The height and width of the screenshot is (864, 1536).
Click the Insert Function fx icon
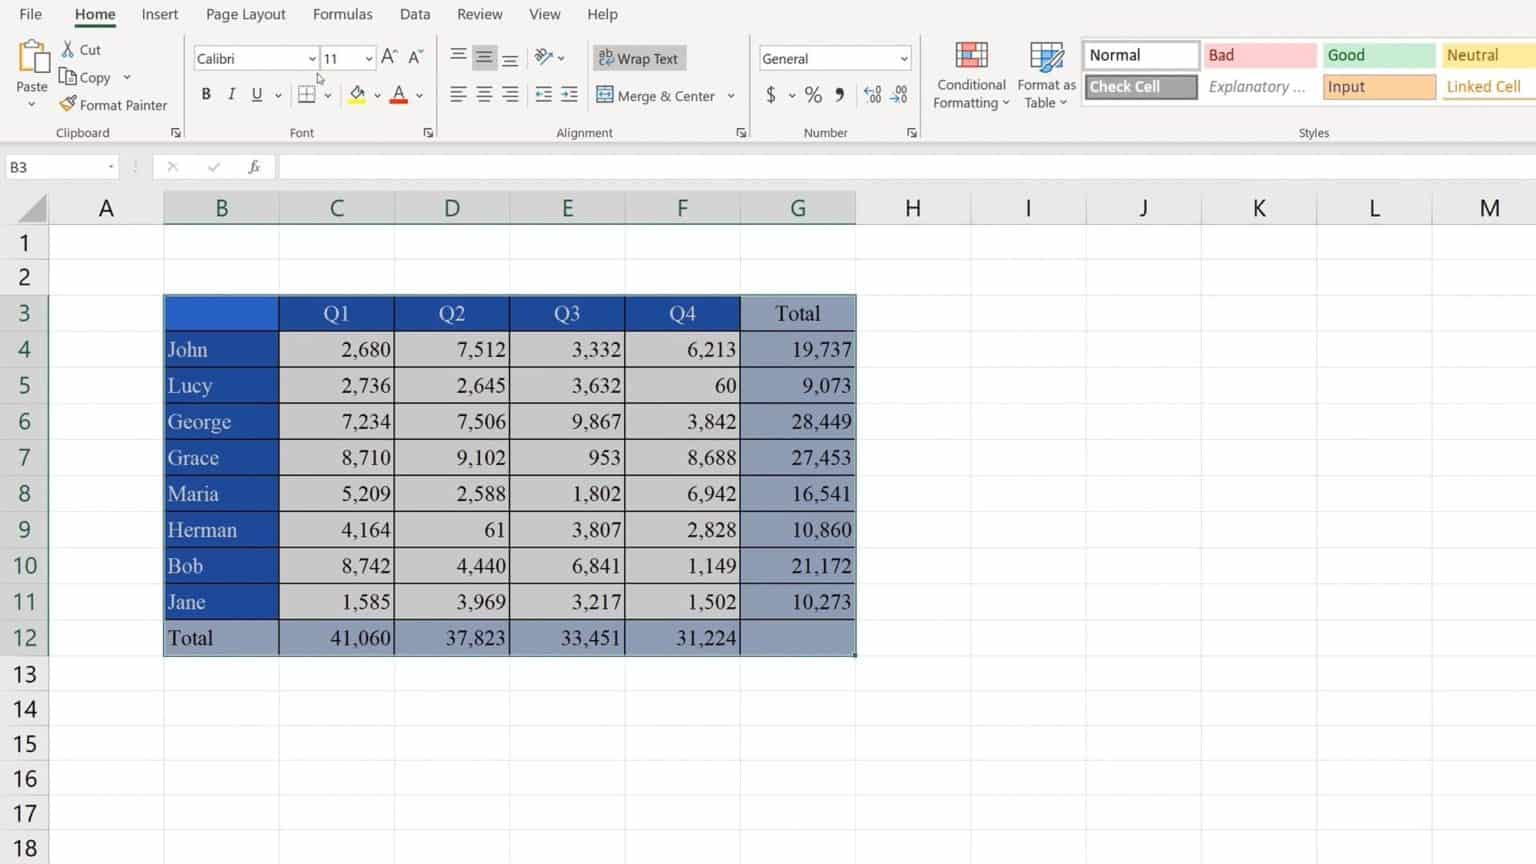pyautogui.click(x=254, y=167)
